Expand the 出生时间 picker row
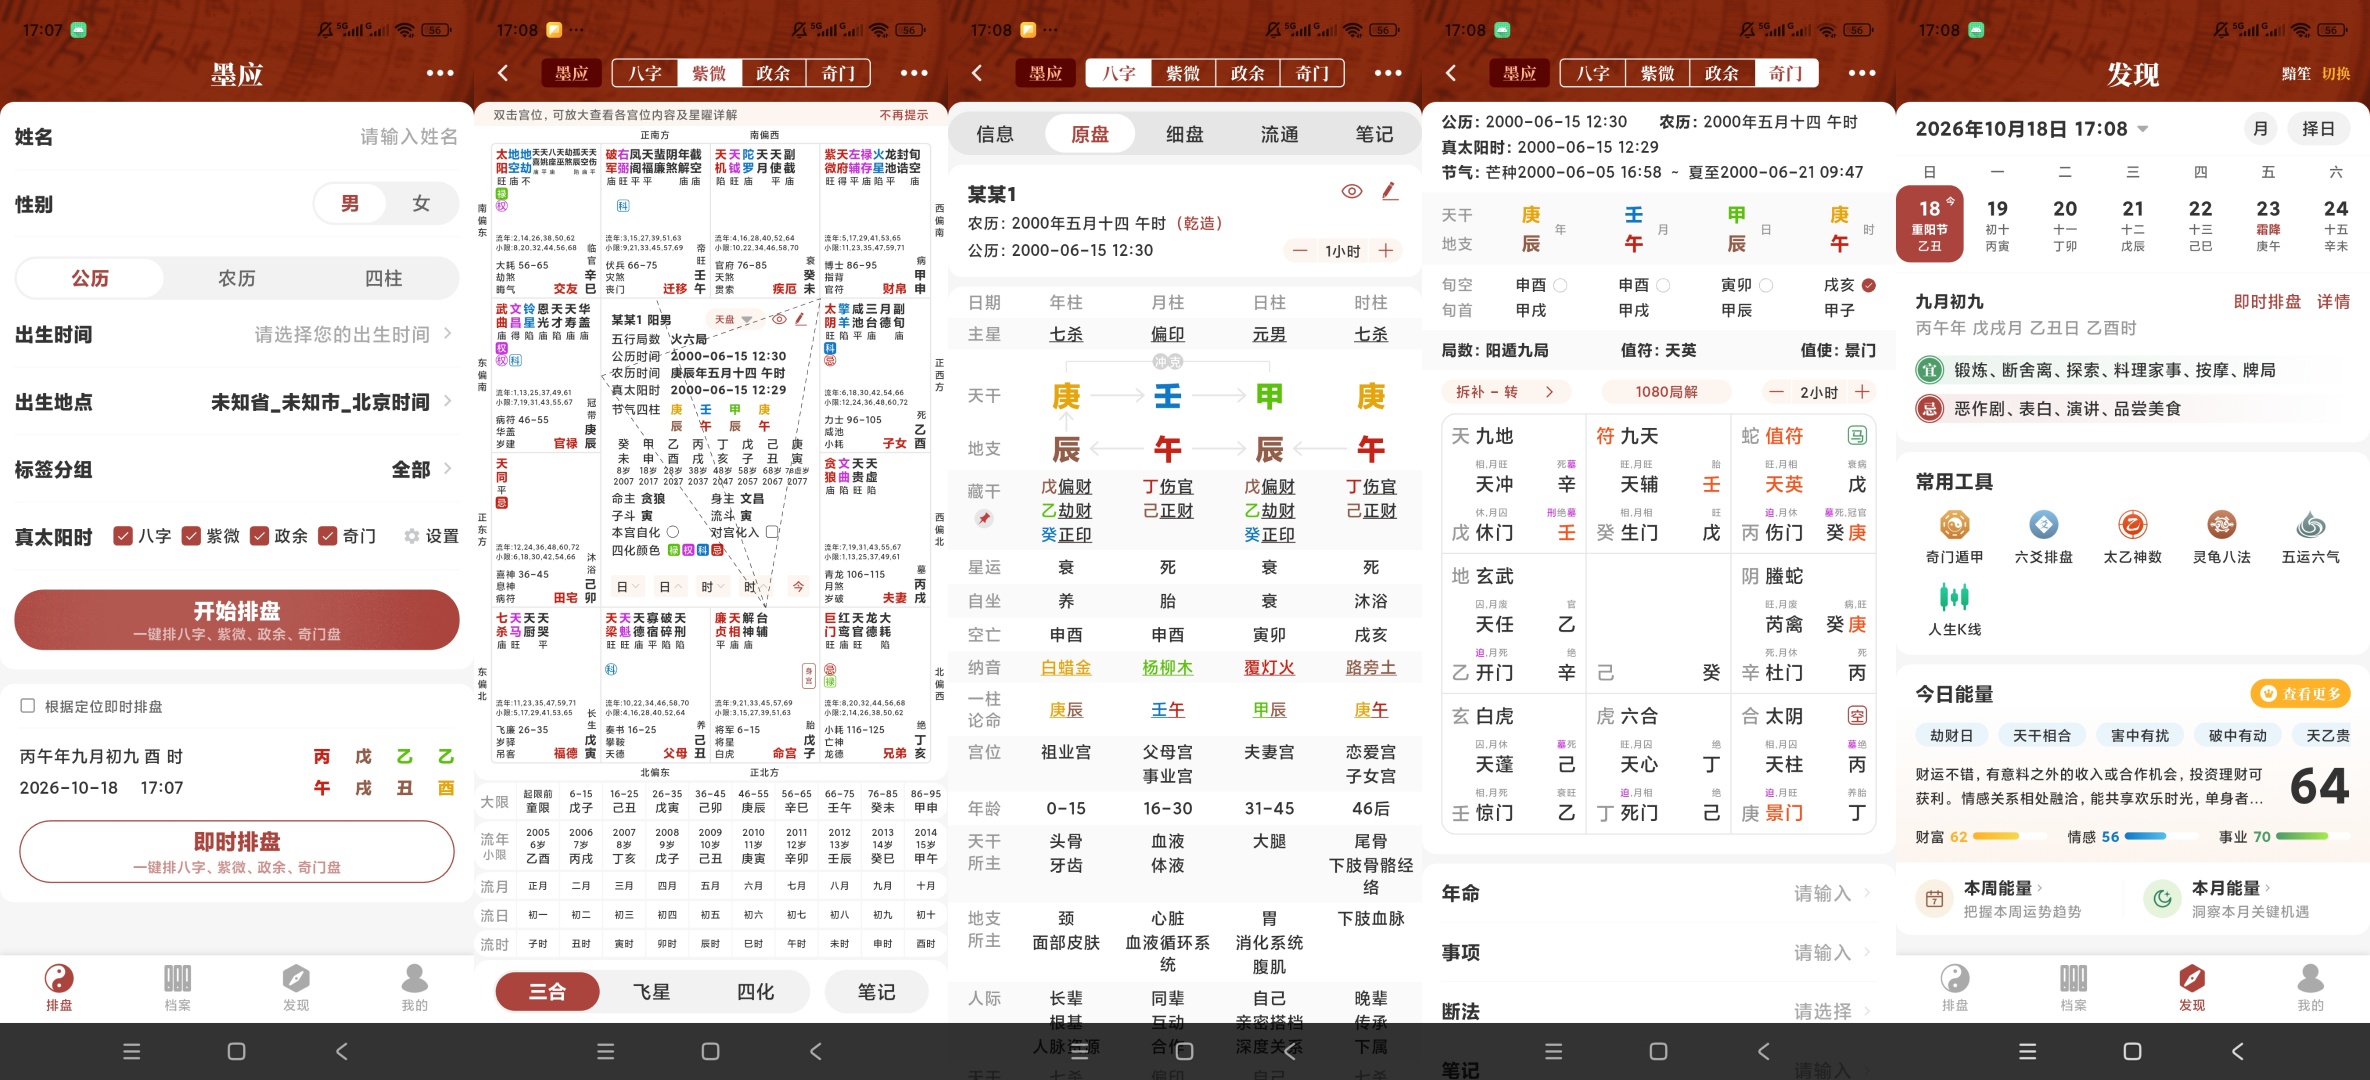This screenshot has height=1080, width=2370. point(237,334)
